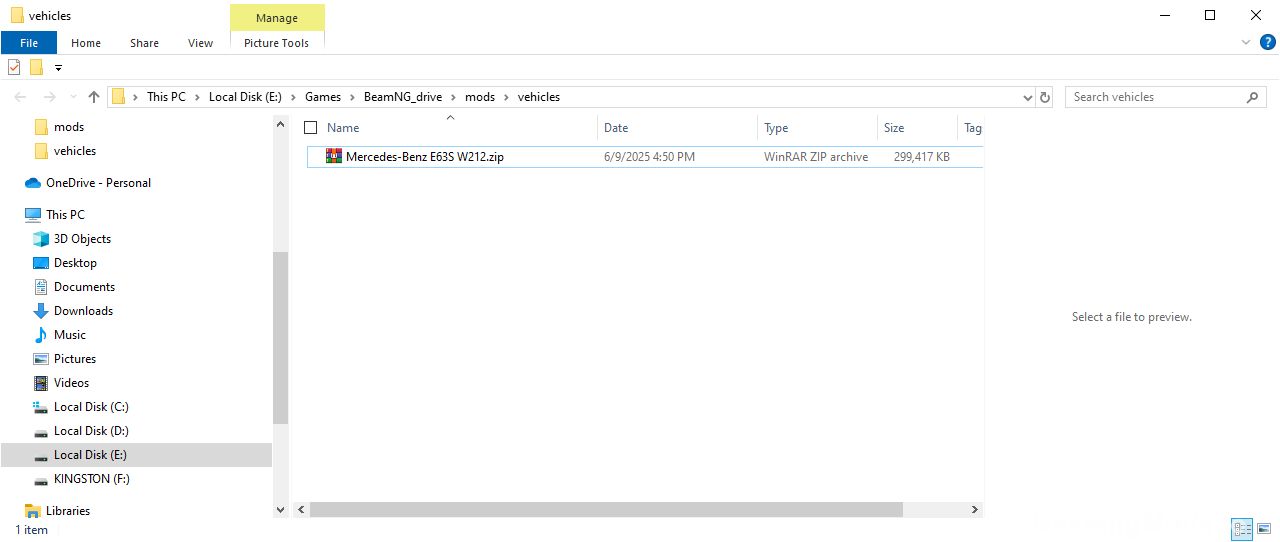Open Videos in navigation pane

71,383
